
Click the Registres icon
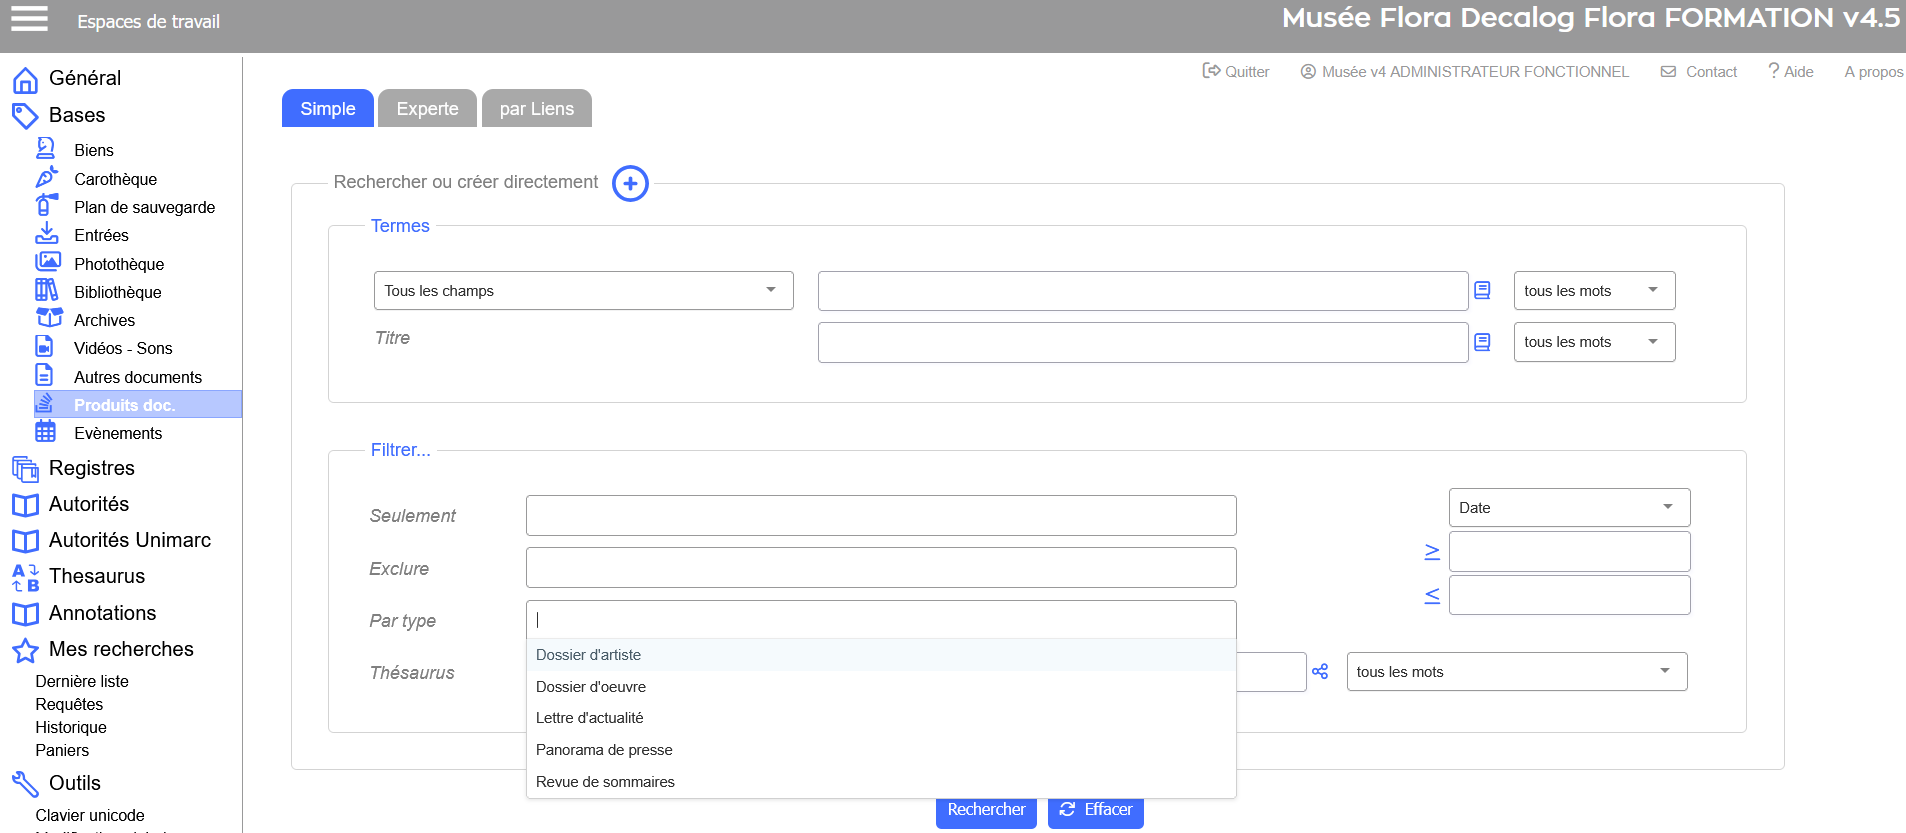25,468
